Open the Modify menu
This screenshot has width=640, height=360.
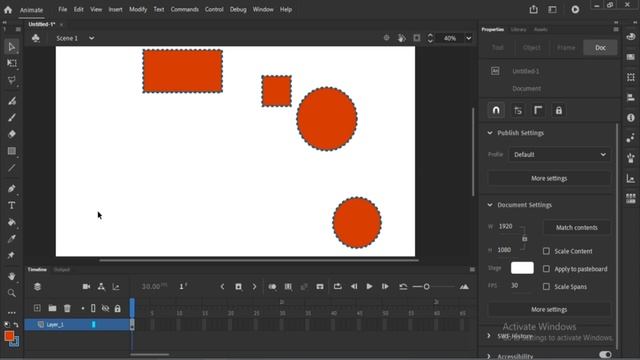[x=138, y=9]
